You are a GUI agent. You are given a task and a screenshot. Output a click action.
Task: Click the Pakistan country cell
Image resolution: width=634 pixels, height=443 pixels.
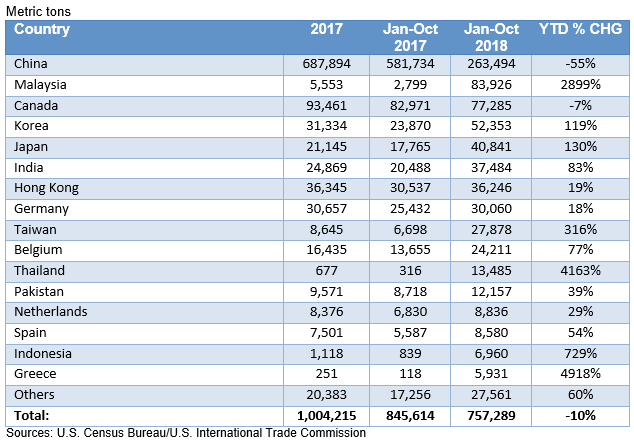click(x=40, y=291)
